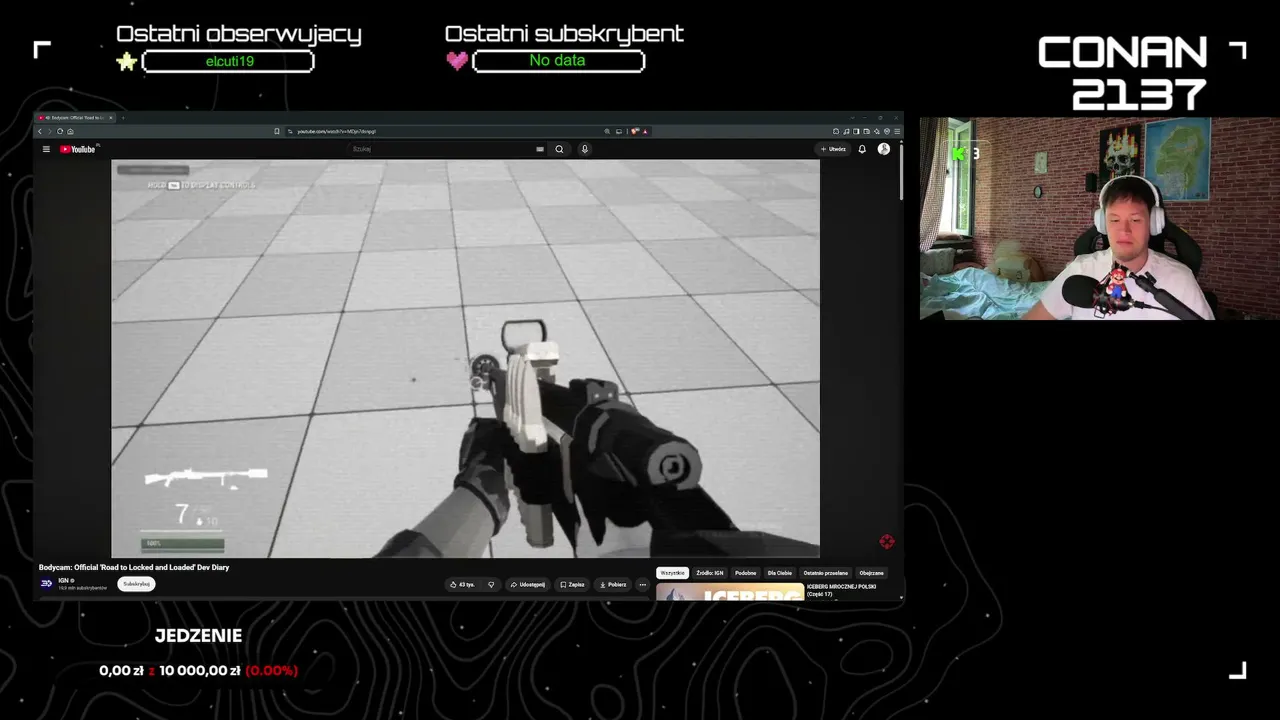The image size is (1280, 720).
Task: Select the Obejrzane filter chip
Action: [x=872, y=573]
